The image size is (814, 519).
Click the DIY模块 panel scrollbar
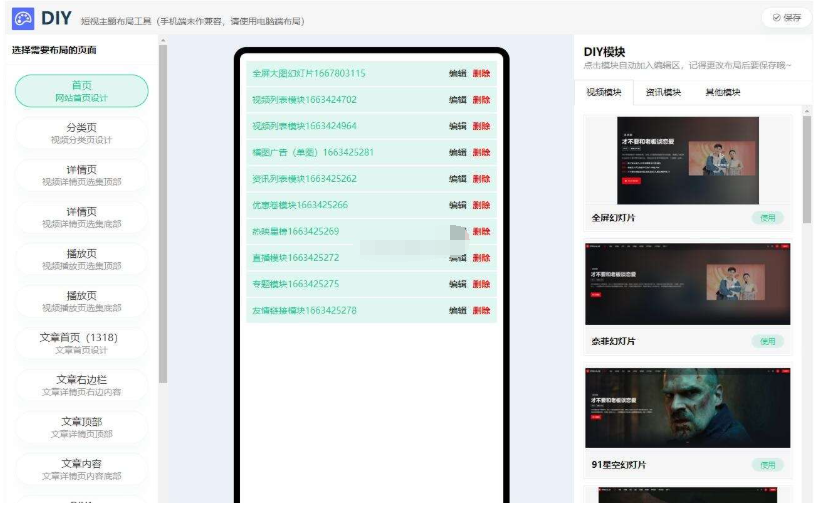807,169
